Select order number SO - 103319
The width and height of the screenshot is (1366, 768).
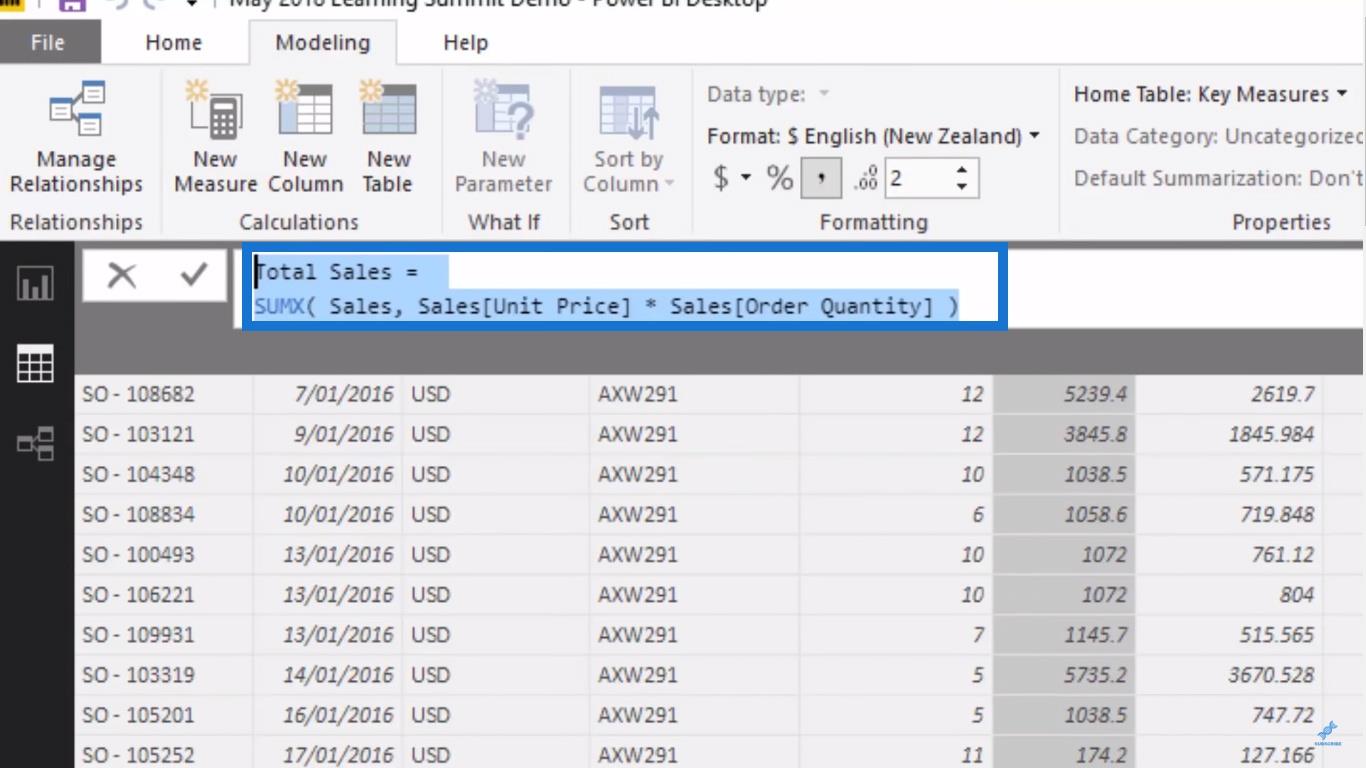(x=138, y=675)
